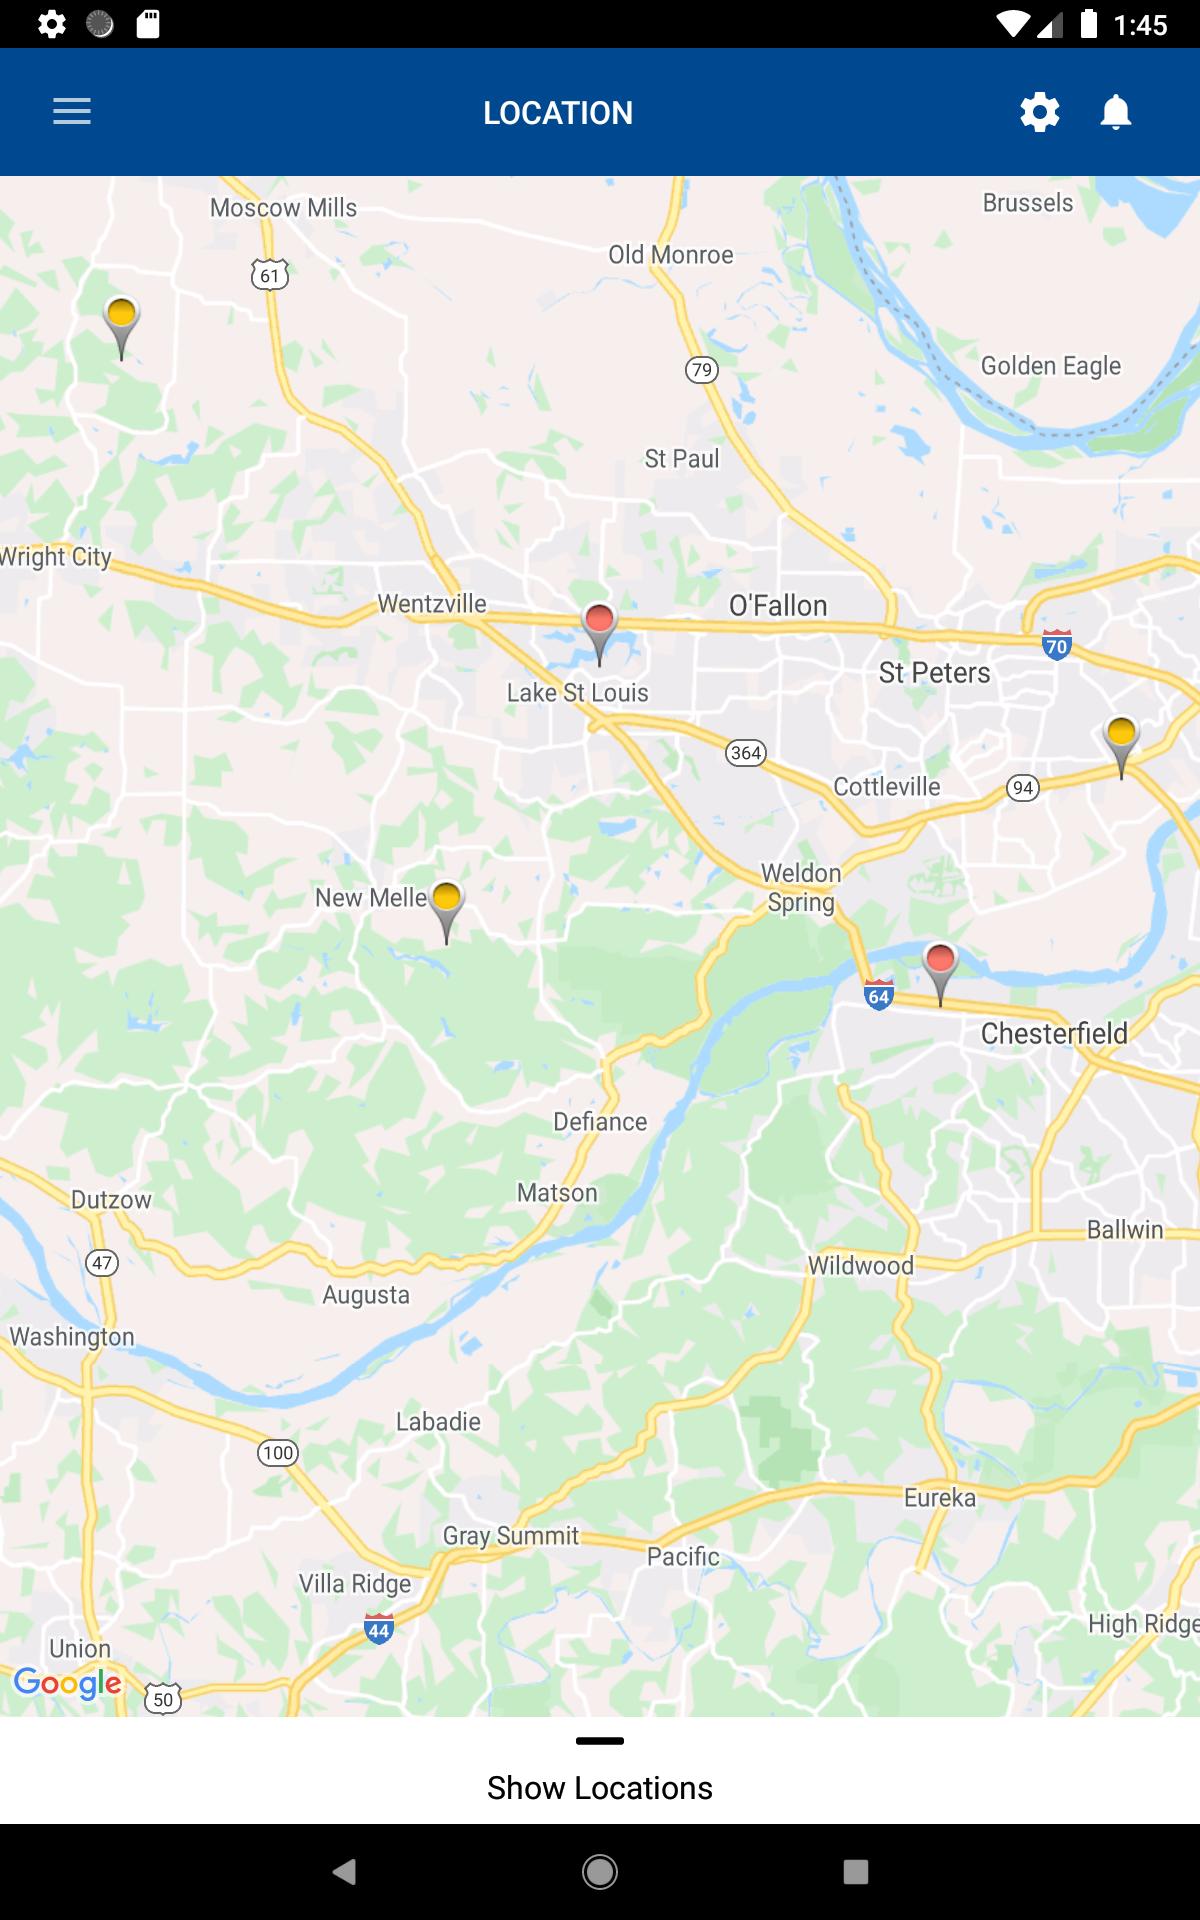Tap the yellow pin east of St Peters
The image size is (1200, 1920).
tap(1121, 747)
